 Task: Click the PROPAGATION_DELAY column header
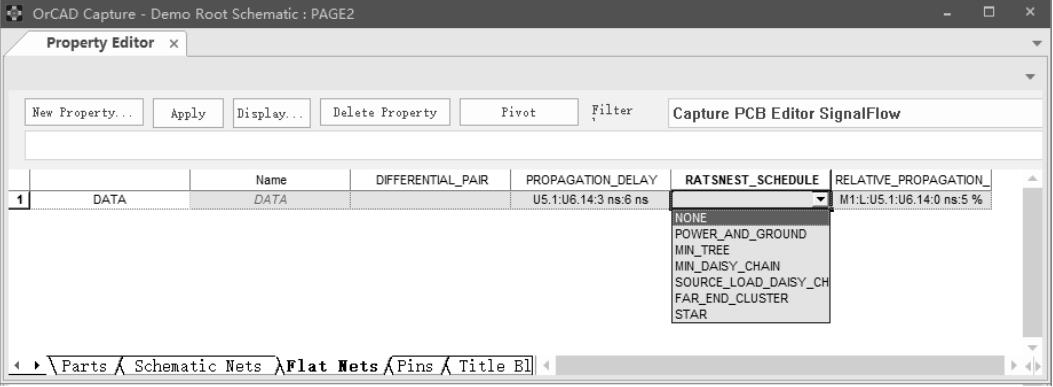pyautogui.click(x=591, y=180)
